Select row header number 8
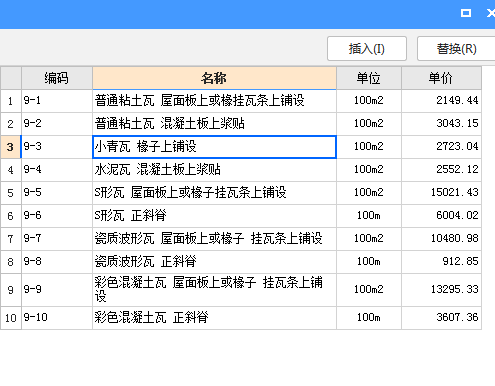Image resolution: width=495 pixels, height=386 pixels. click(11, 262)
